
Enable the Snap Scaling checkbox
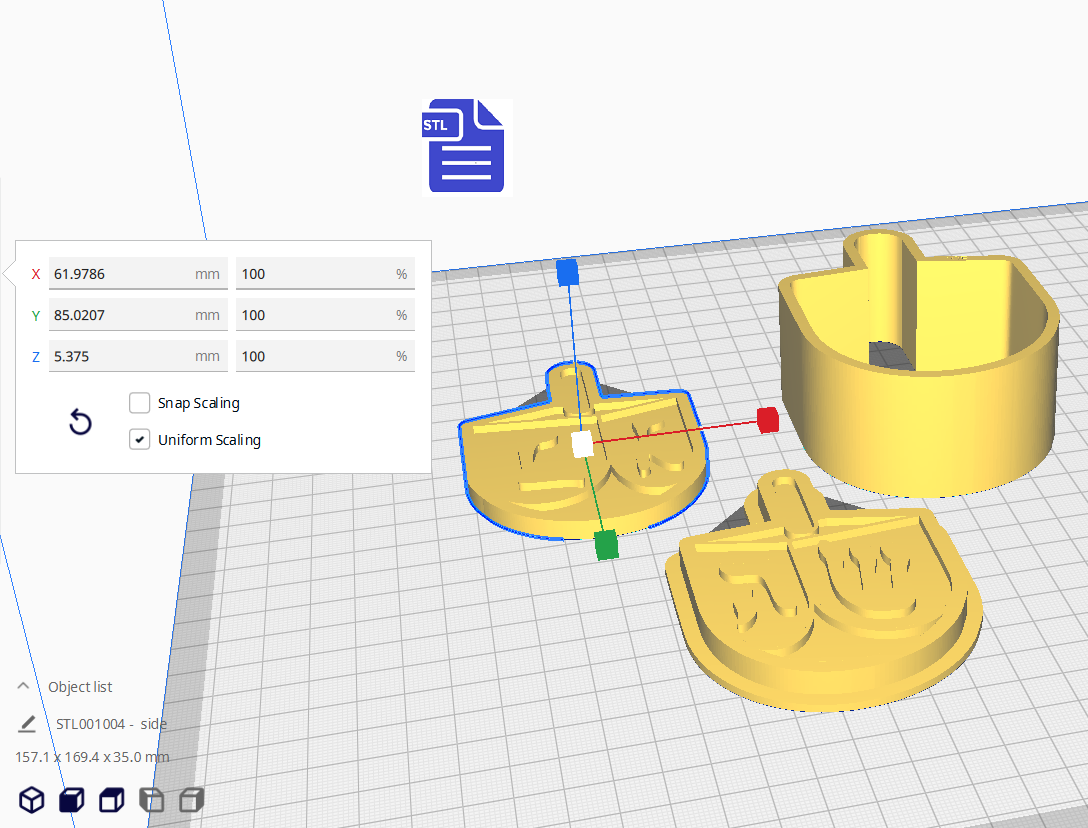click(x=140, y=403)
